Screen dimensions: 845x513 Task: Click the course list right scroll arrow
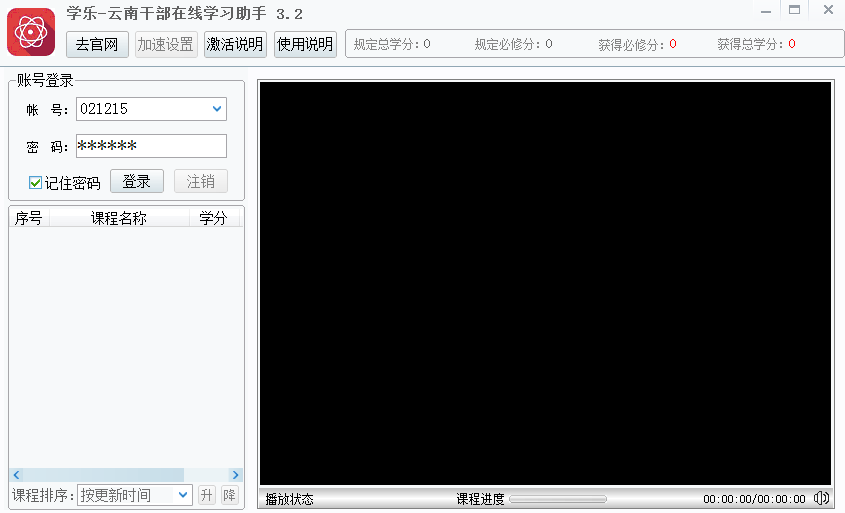coord(235,475)
